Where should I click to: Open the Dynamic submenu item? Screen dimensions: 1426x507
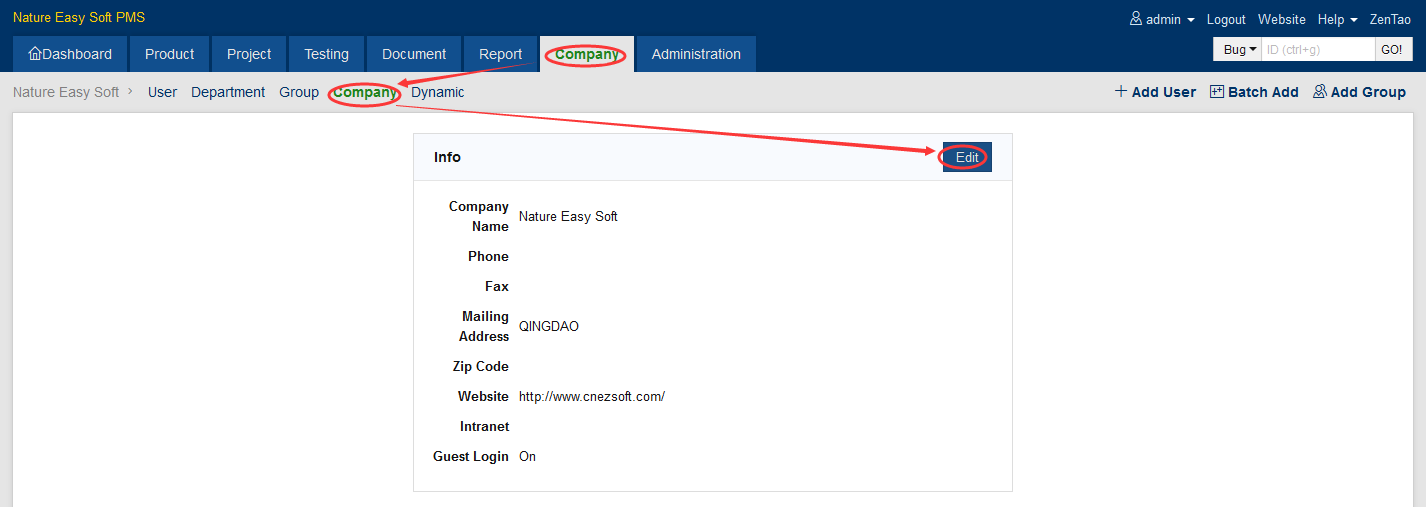438,92
